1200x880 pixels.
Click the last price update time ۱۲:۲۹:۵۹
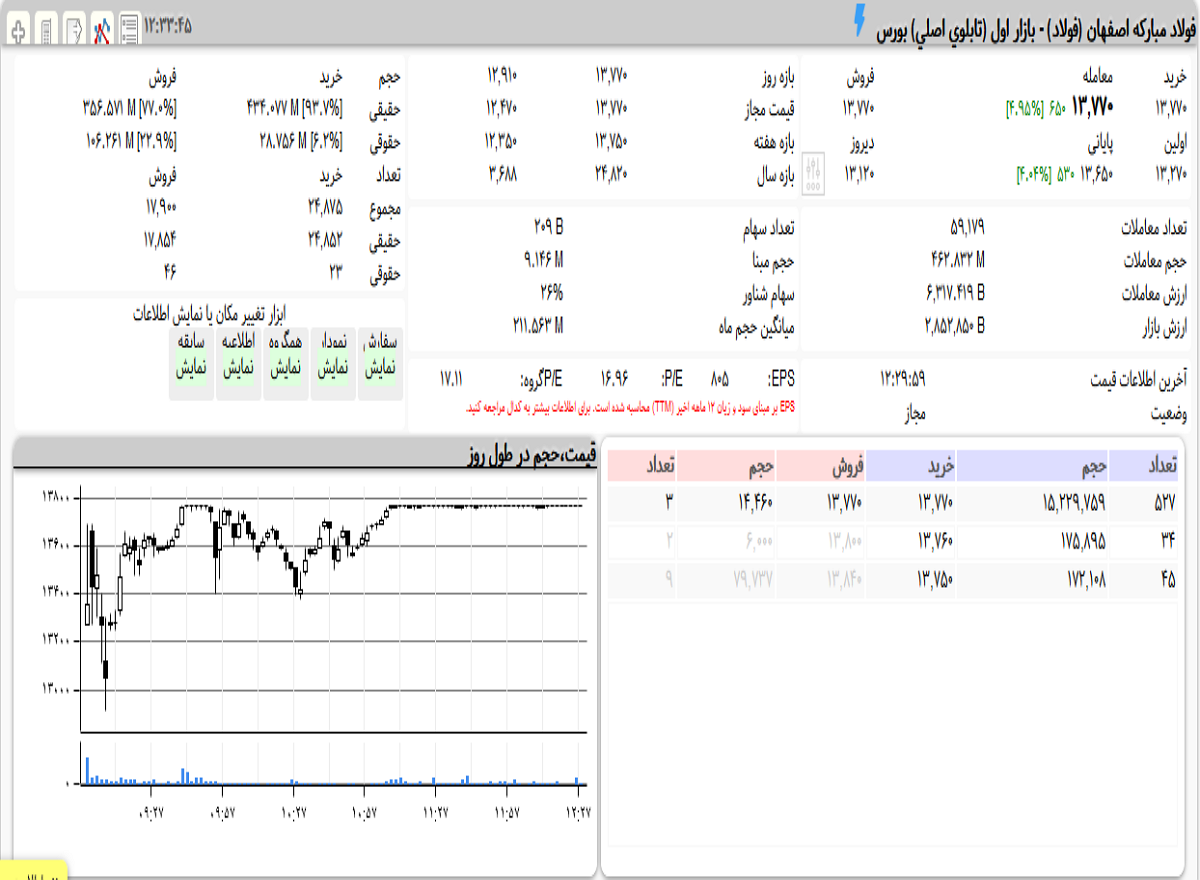[903, 379]
